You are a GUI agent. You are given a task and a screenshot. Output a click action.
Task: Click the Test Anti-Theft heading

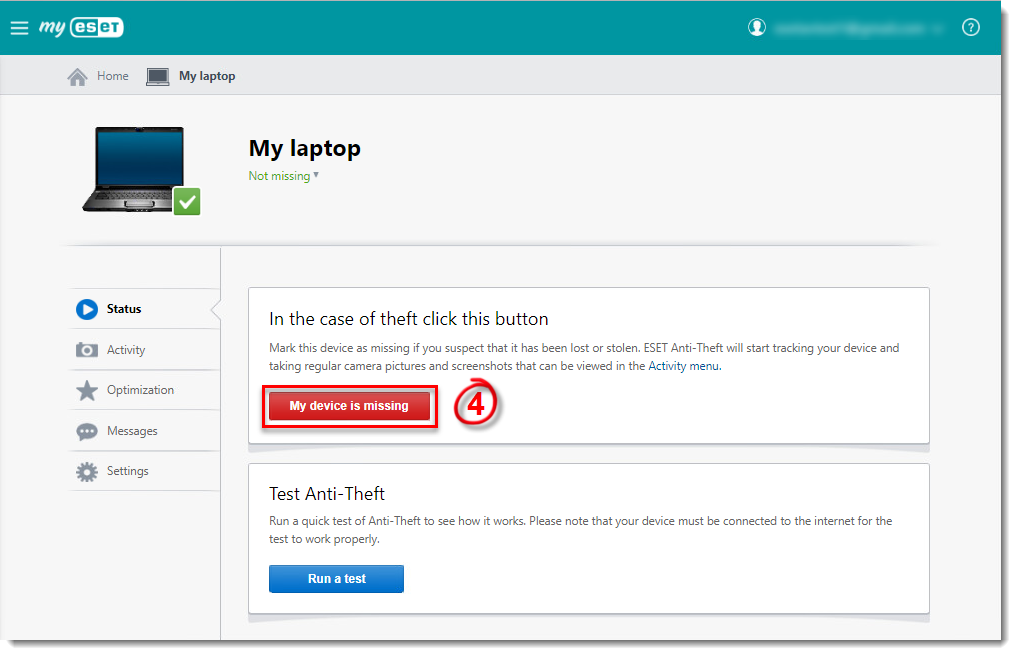pos(327,494)
